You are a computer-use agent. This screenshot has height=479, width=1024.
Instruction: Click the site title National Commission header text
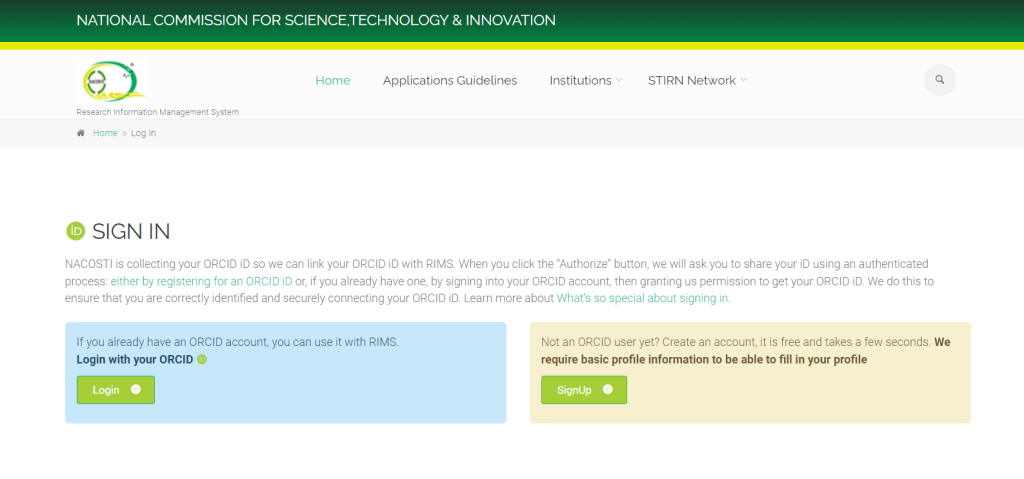pos(316,20)
